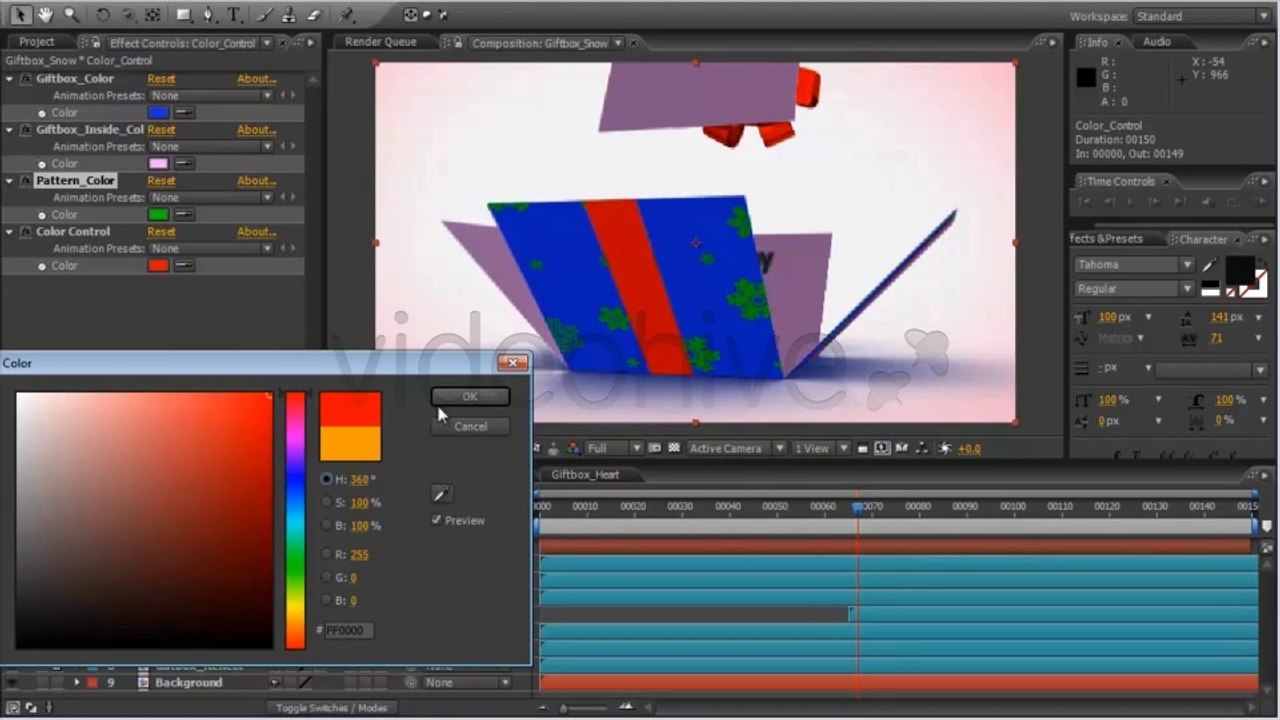Click the FF0000 hex color field

pos(349,631)
